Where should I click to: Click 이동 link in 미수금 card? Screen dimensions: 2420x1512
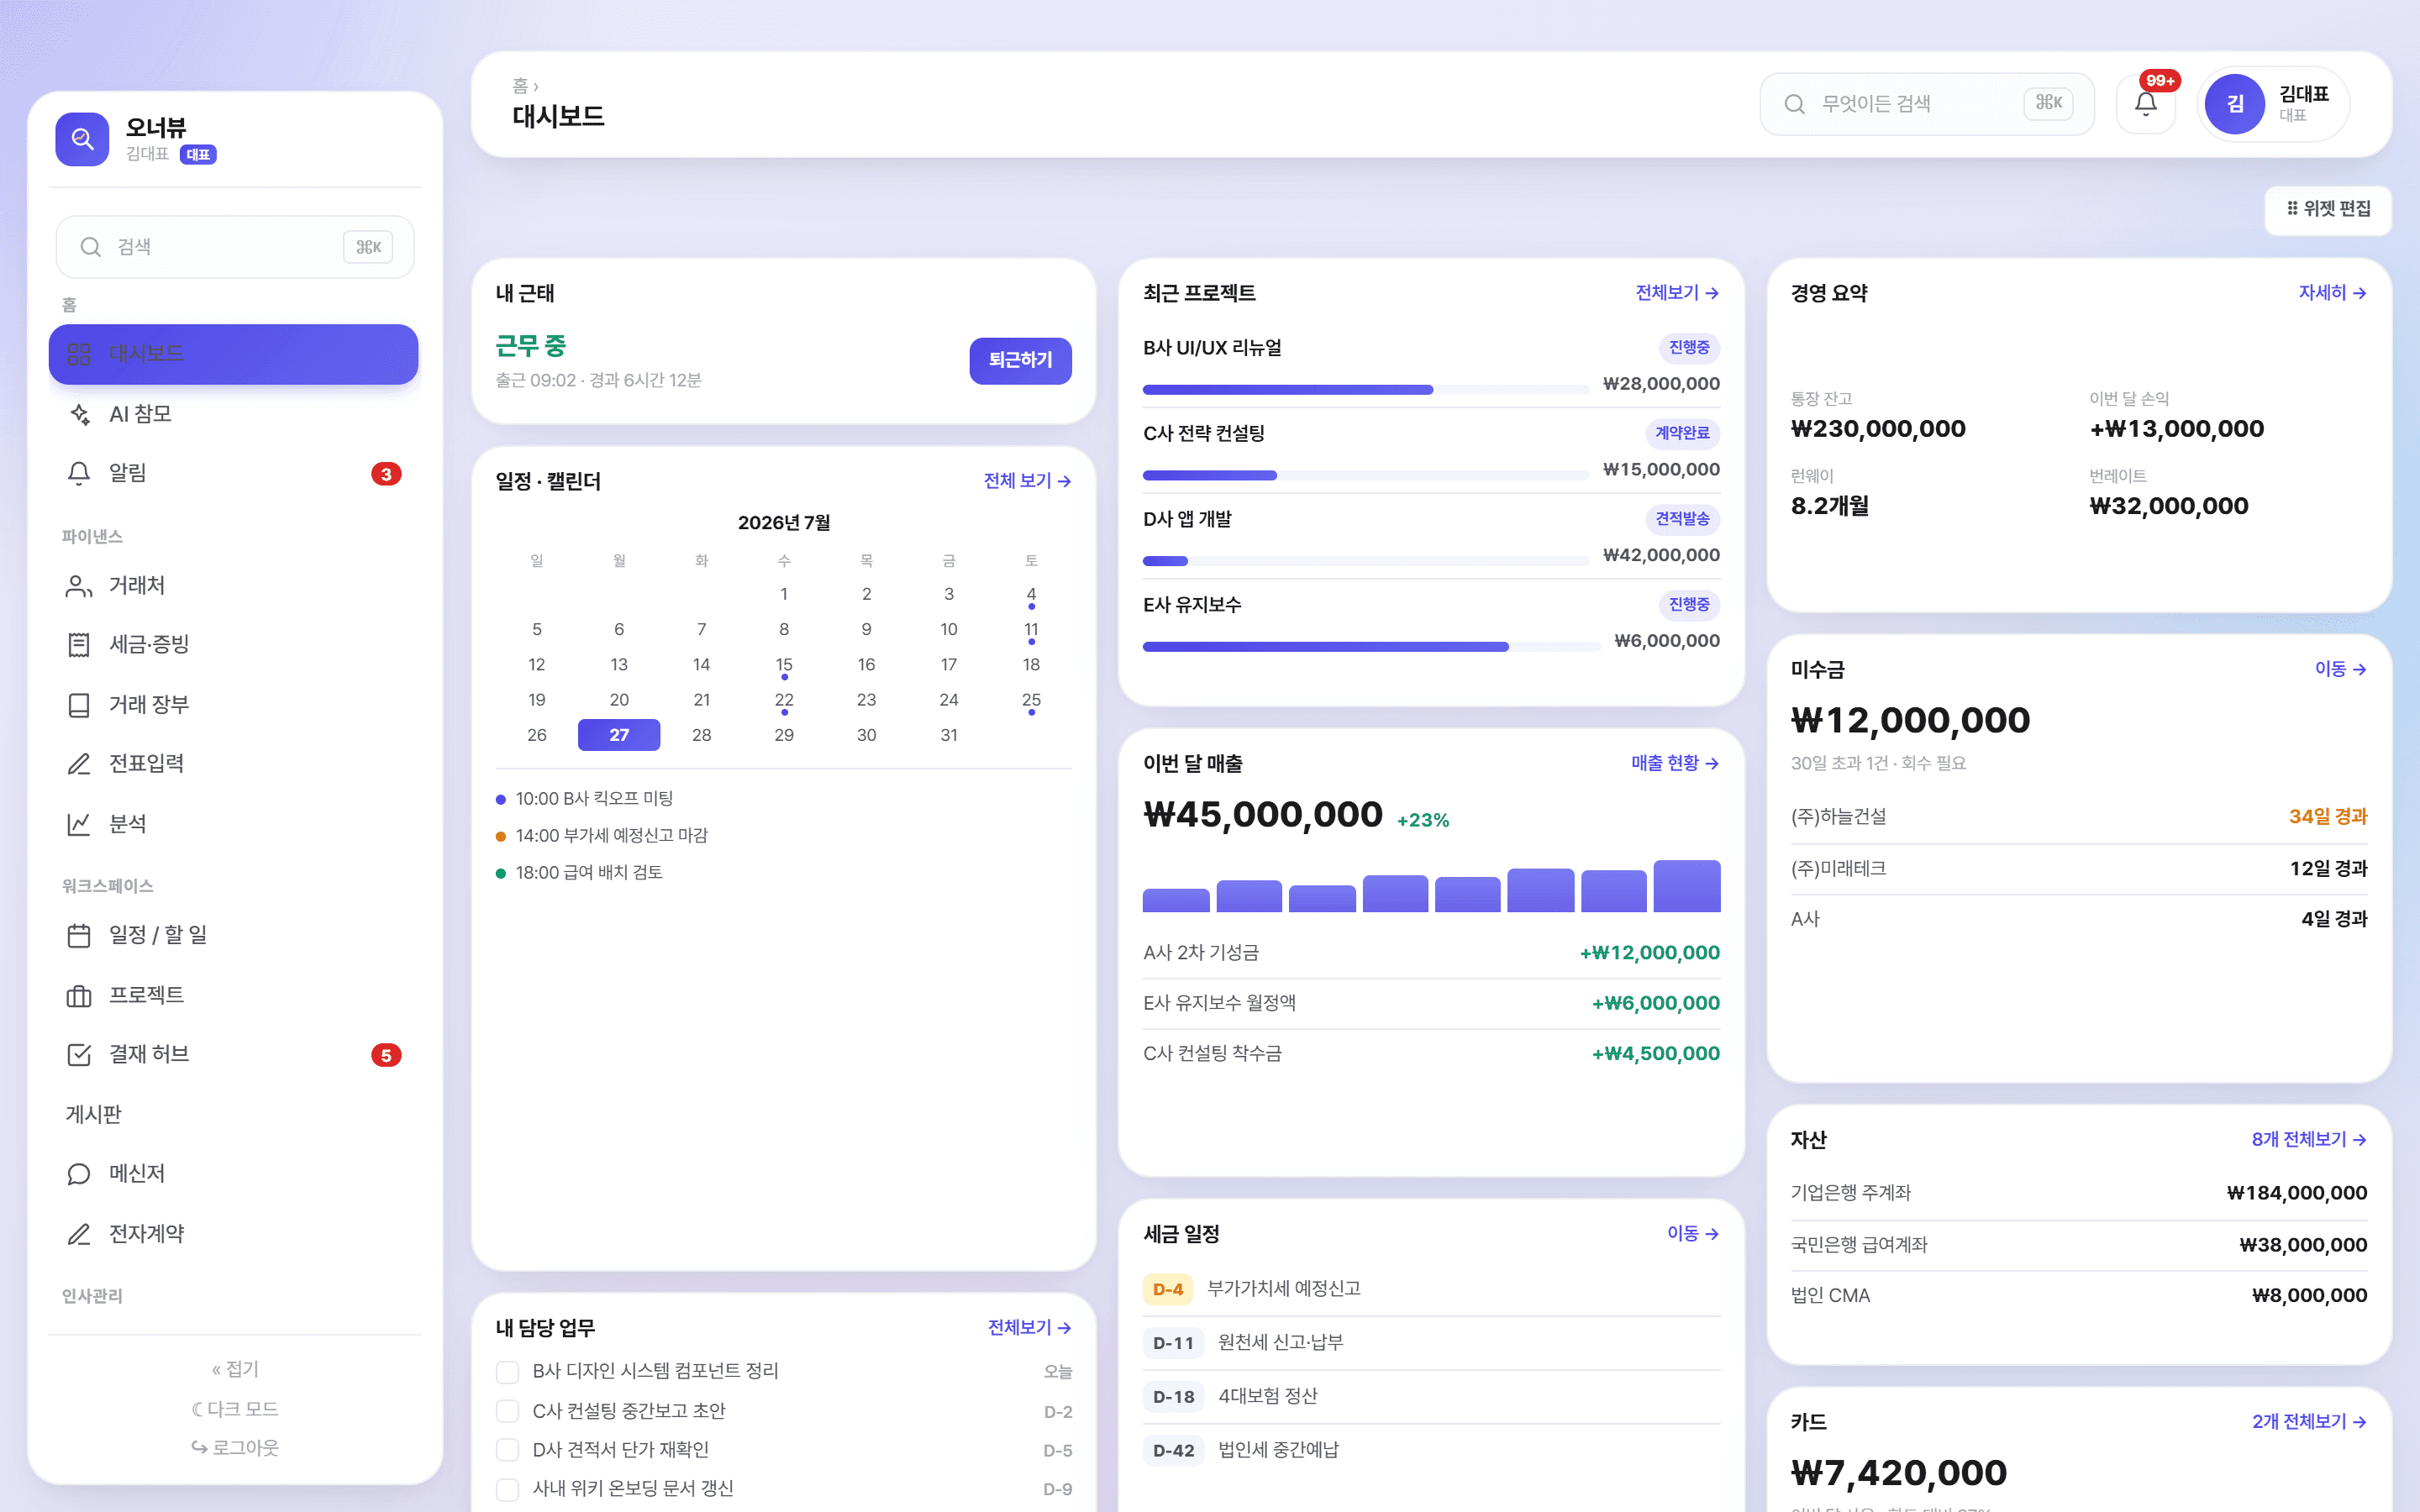(2340, 669)
